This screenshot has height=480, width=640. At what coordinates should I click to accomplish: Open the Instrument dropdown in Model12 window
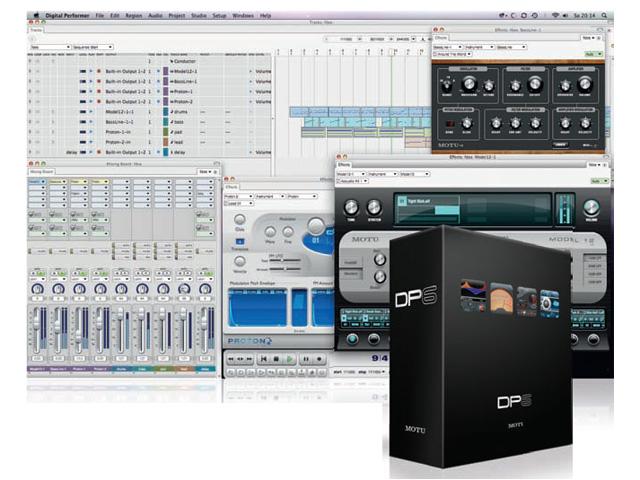pos(382,174)
